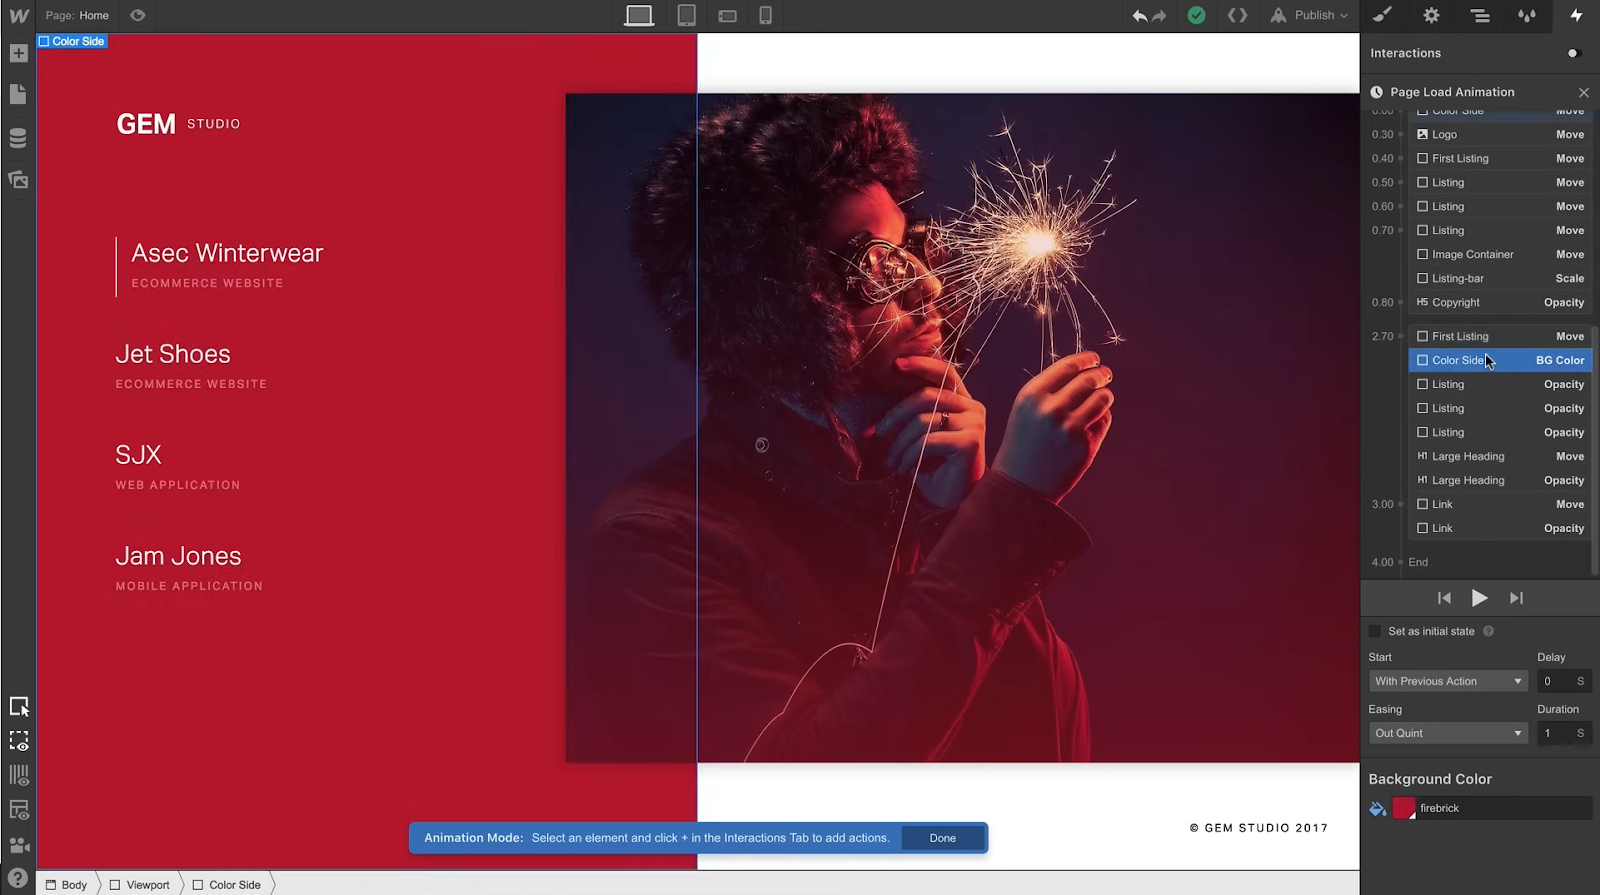This screenshot has width=1600, height=895.
Task: Select First Listing action at 0.40
Action: 1500,158
